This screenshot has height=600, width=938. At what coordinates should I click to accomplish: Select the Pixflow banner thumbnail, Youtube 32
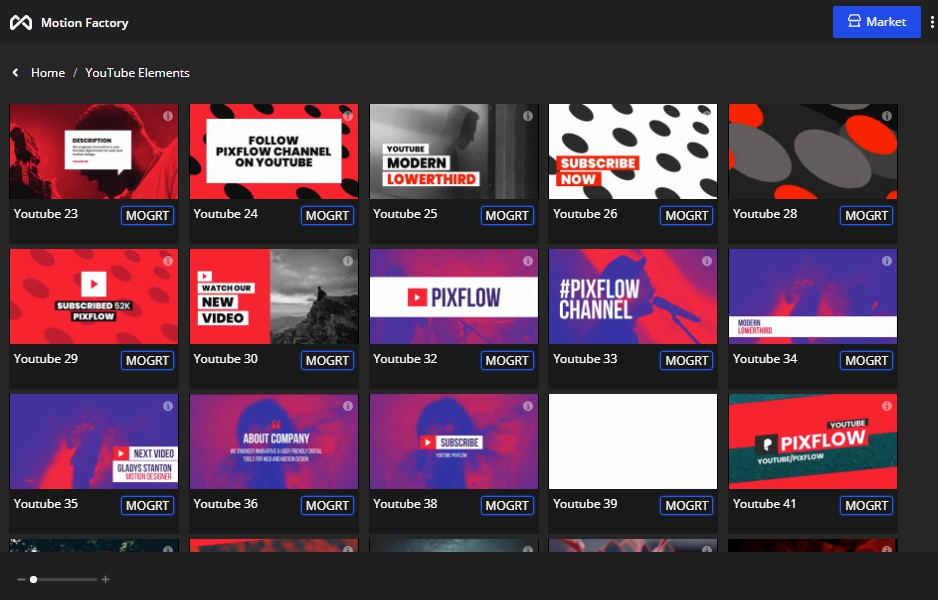tap(454, 297)
